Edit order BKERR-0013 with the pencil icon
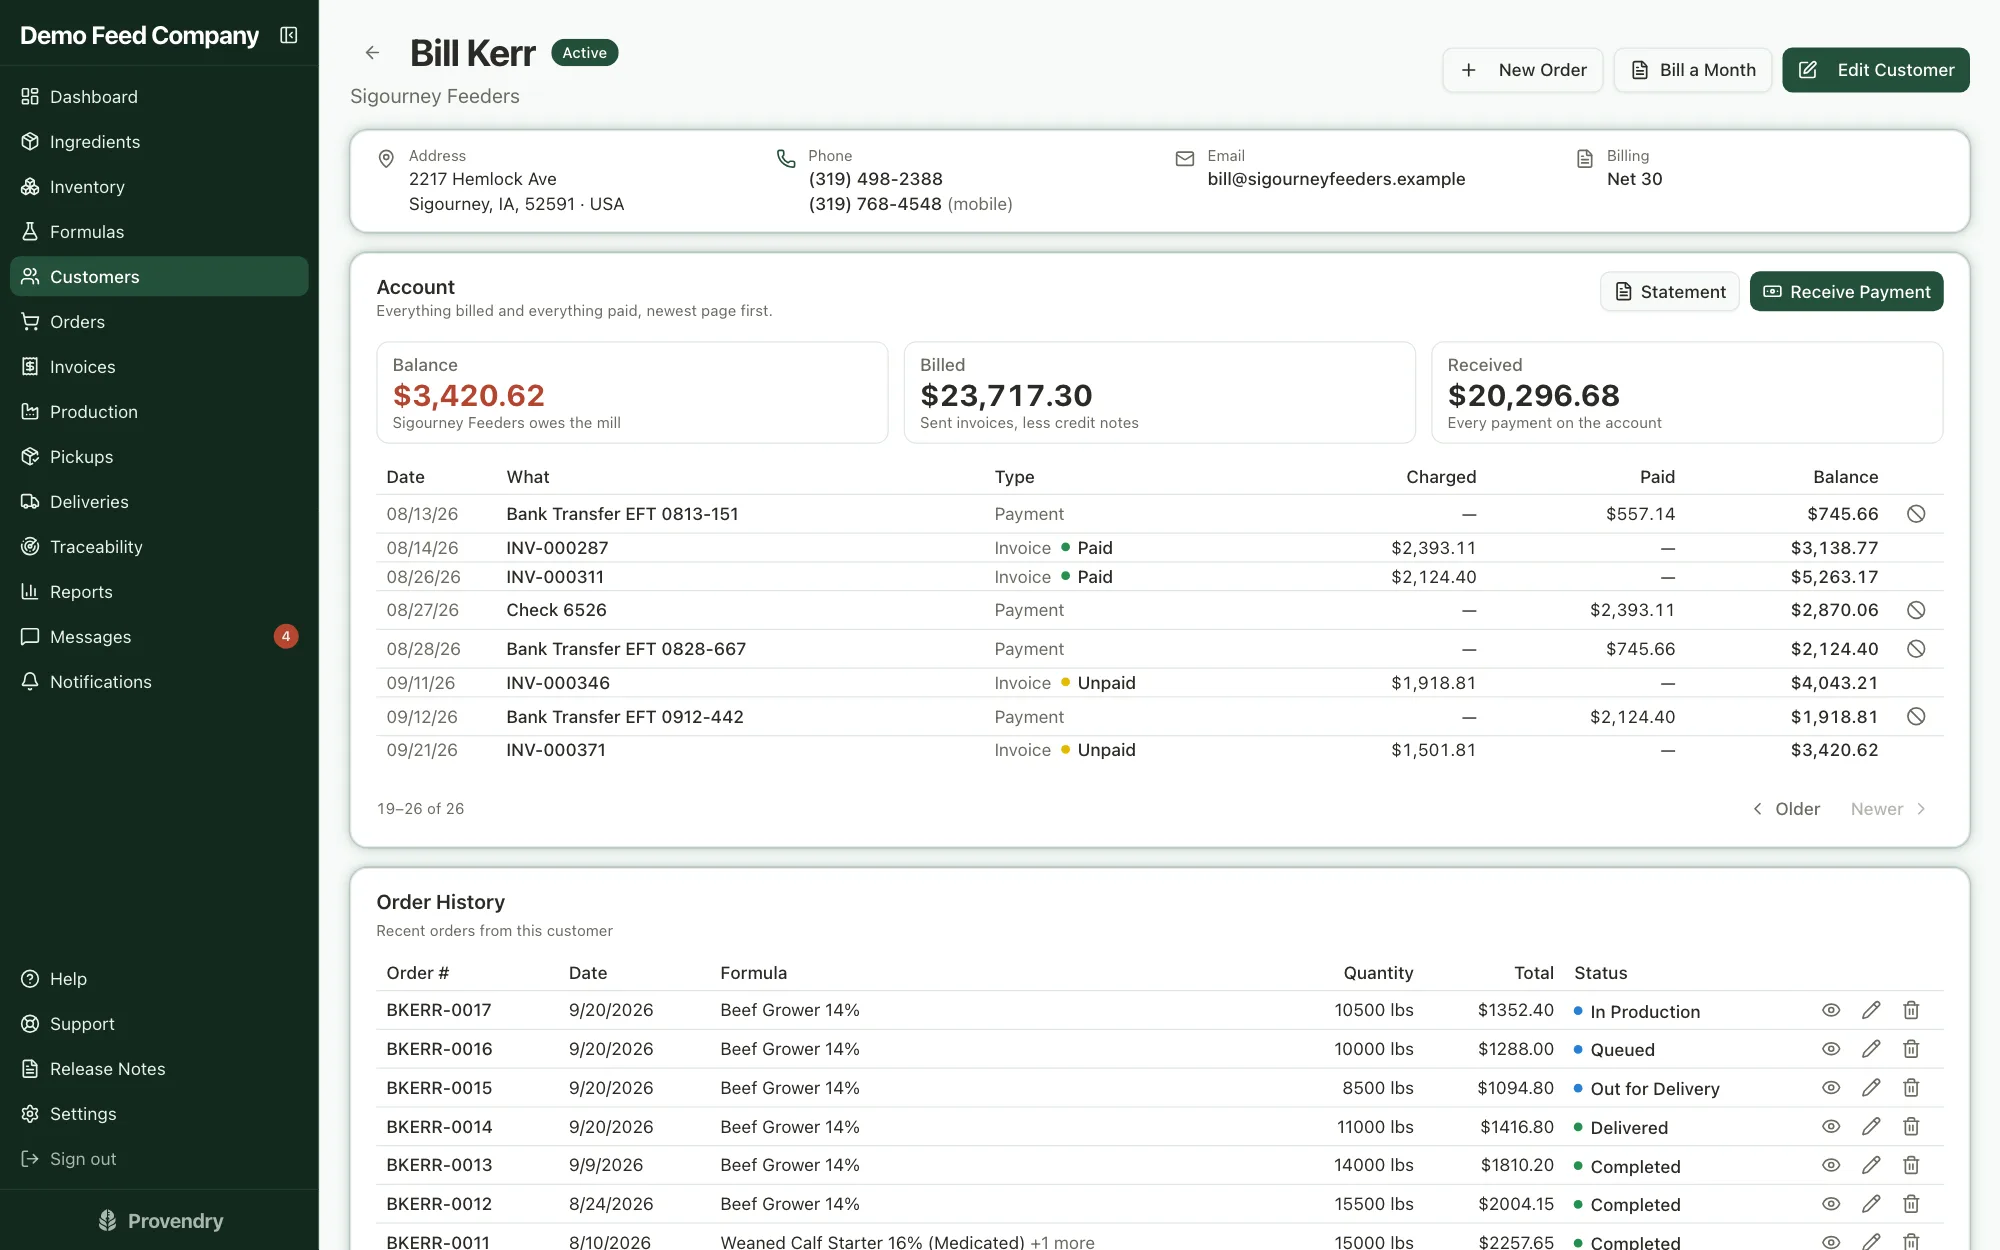The image size is (2000, 1250). 1871,1165
